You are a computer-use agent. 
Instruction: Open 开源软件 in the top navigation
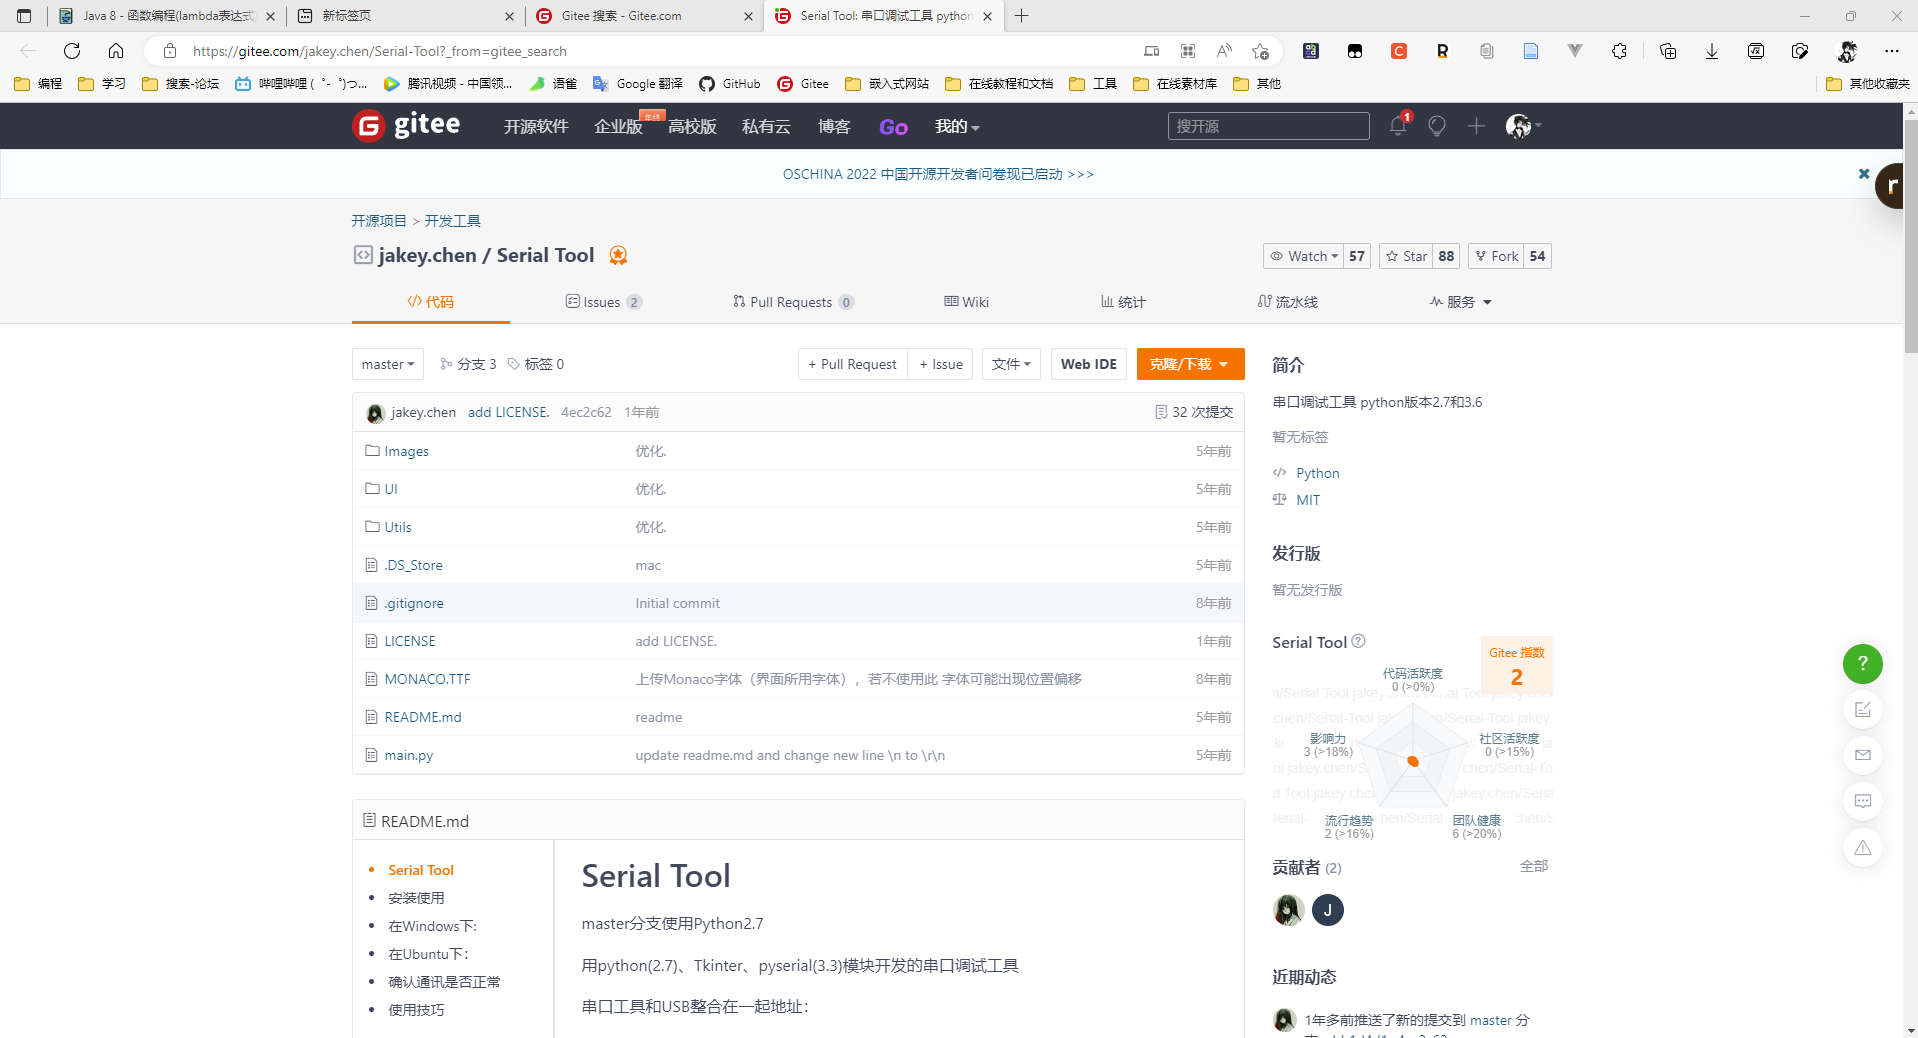(536, 126)
